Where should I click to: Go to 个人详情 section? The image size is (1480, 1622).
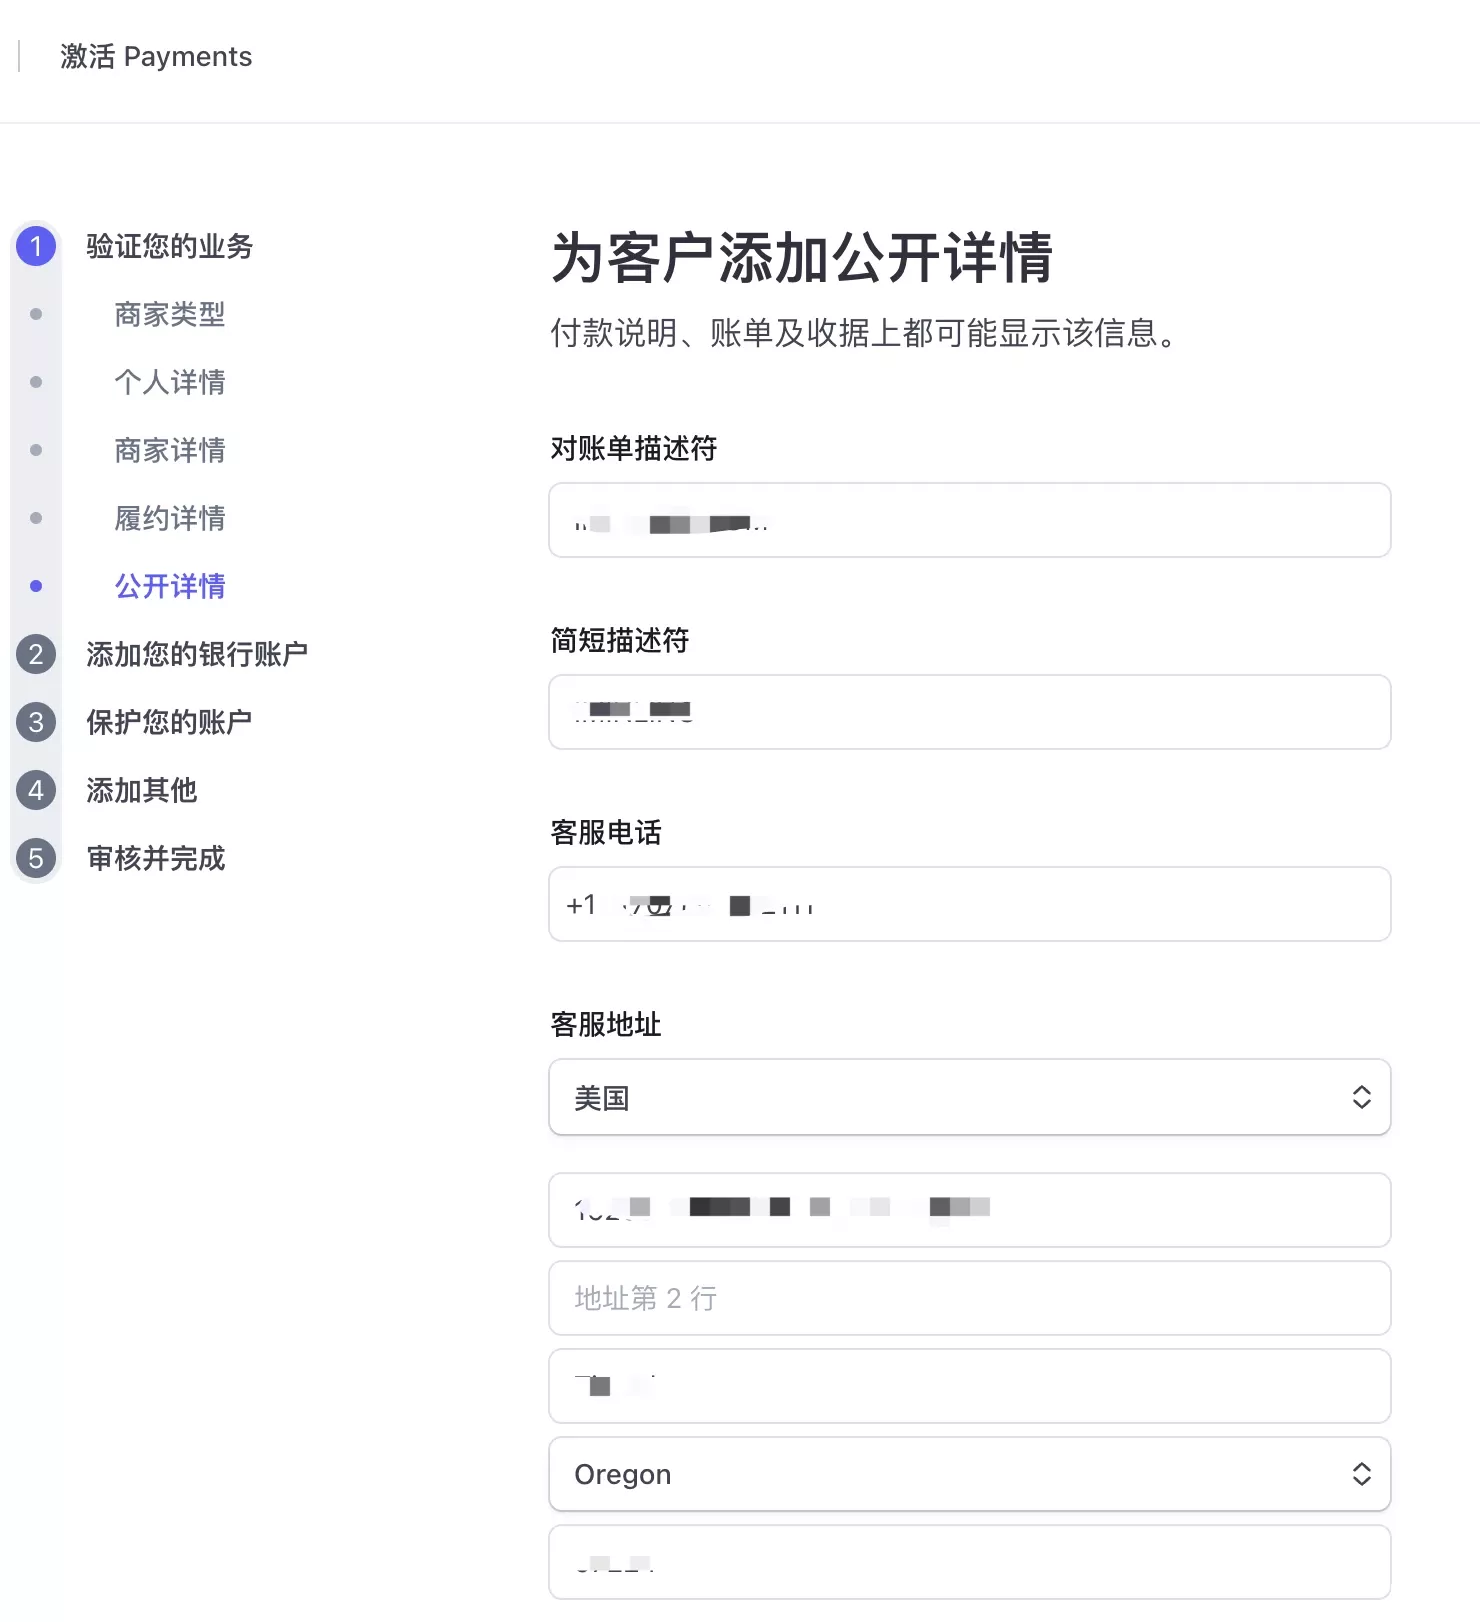[x=169, y=382]
